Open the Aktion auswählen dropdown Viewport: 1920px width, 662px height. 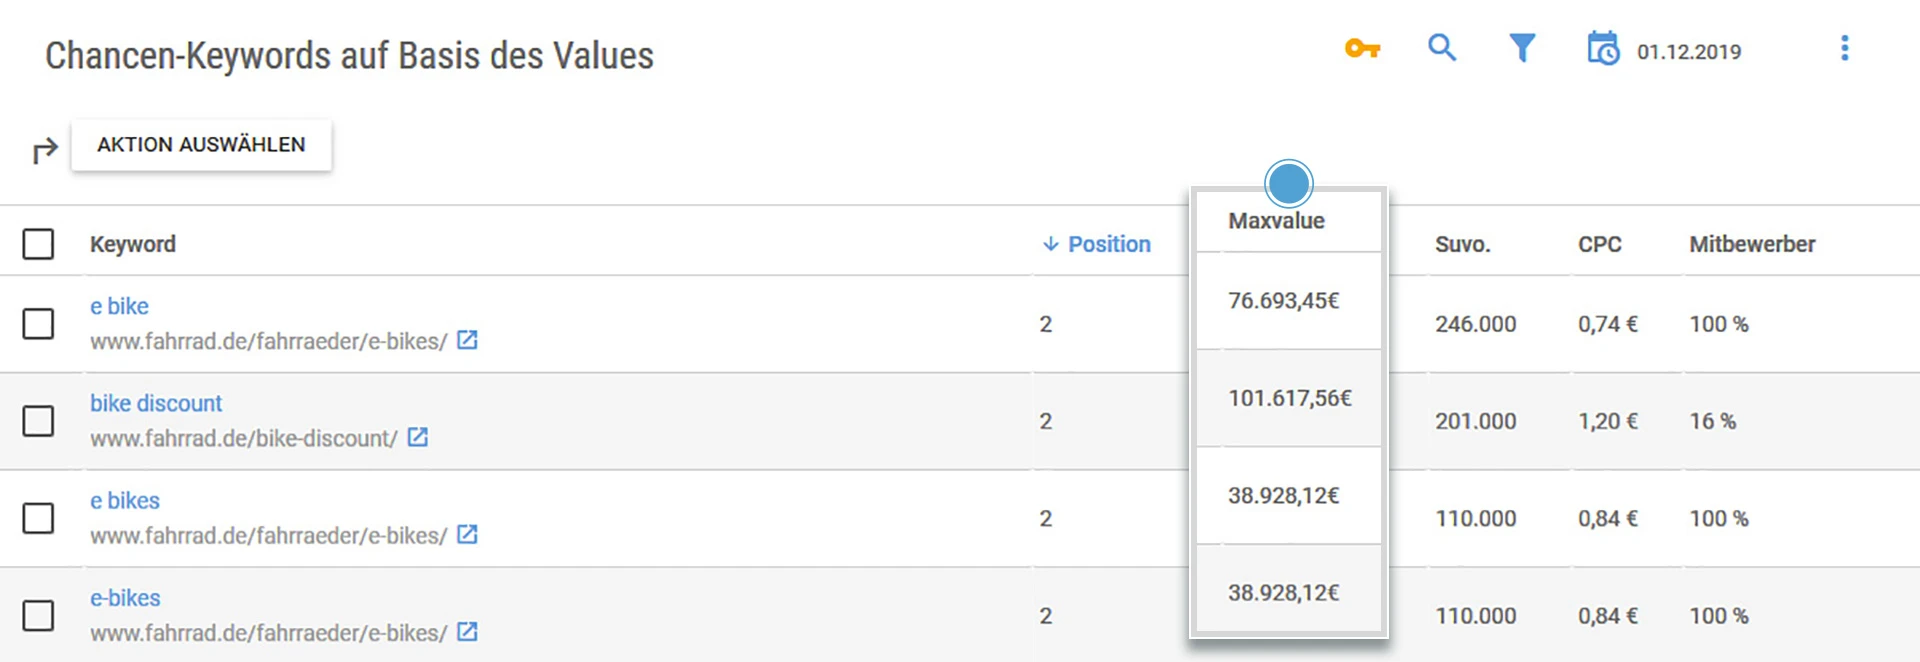[201, 144]
